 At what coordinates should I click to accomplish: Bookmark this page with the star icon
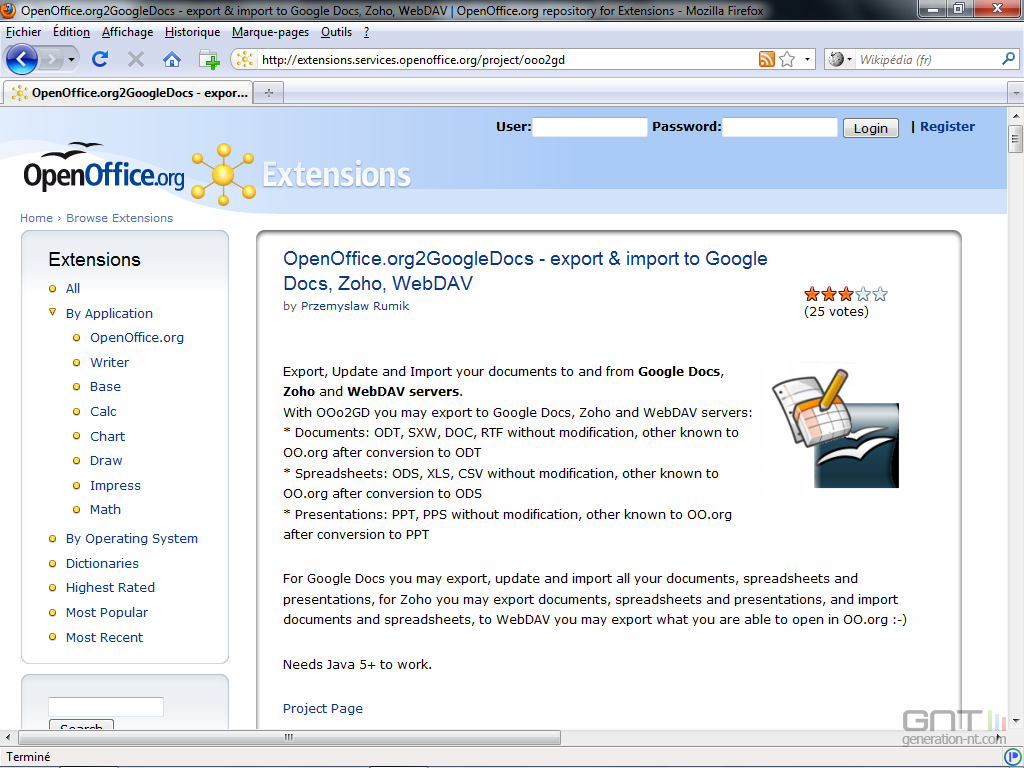[788, 59]
